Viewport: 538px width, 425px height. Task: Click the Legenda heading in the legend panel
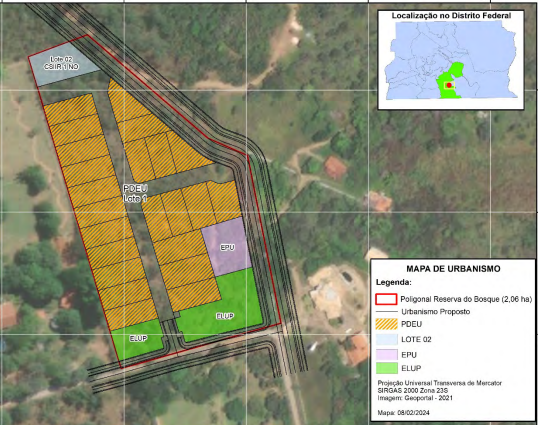pyautogui.click(x=394, y=283)
